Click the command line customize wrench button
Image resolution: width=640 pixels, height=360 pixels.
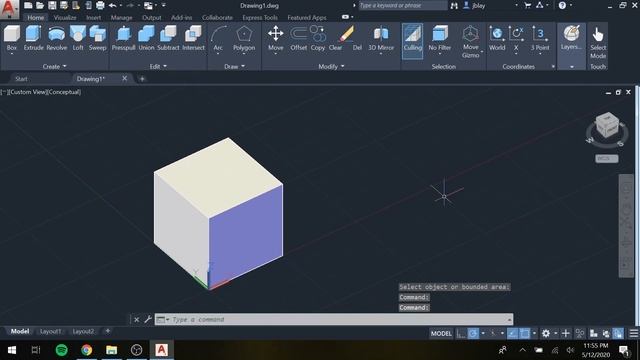[148, 319]
